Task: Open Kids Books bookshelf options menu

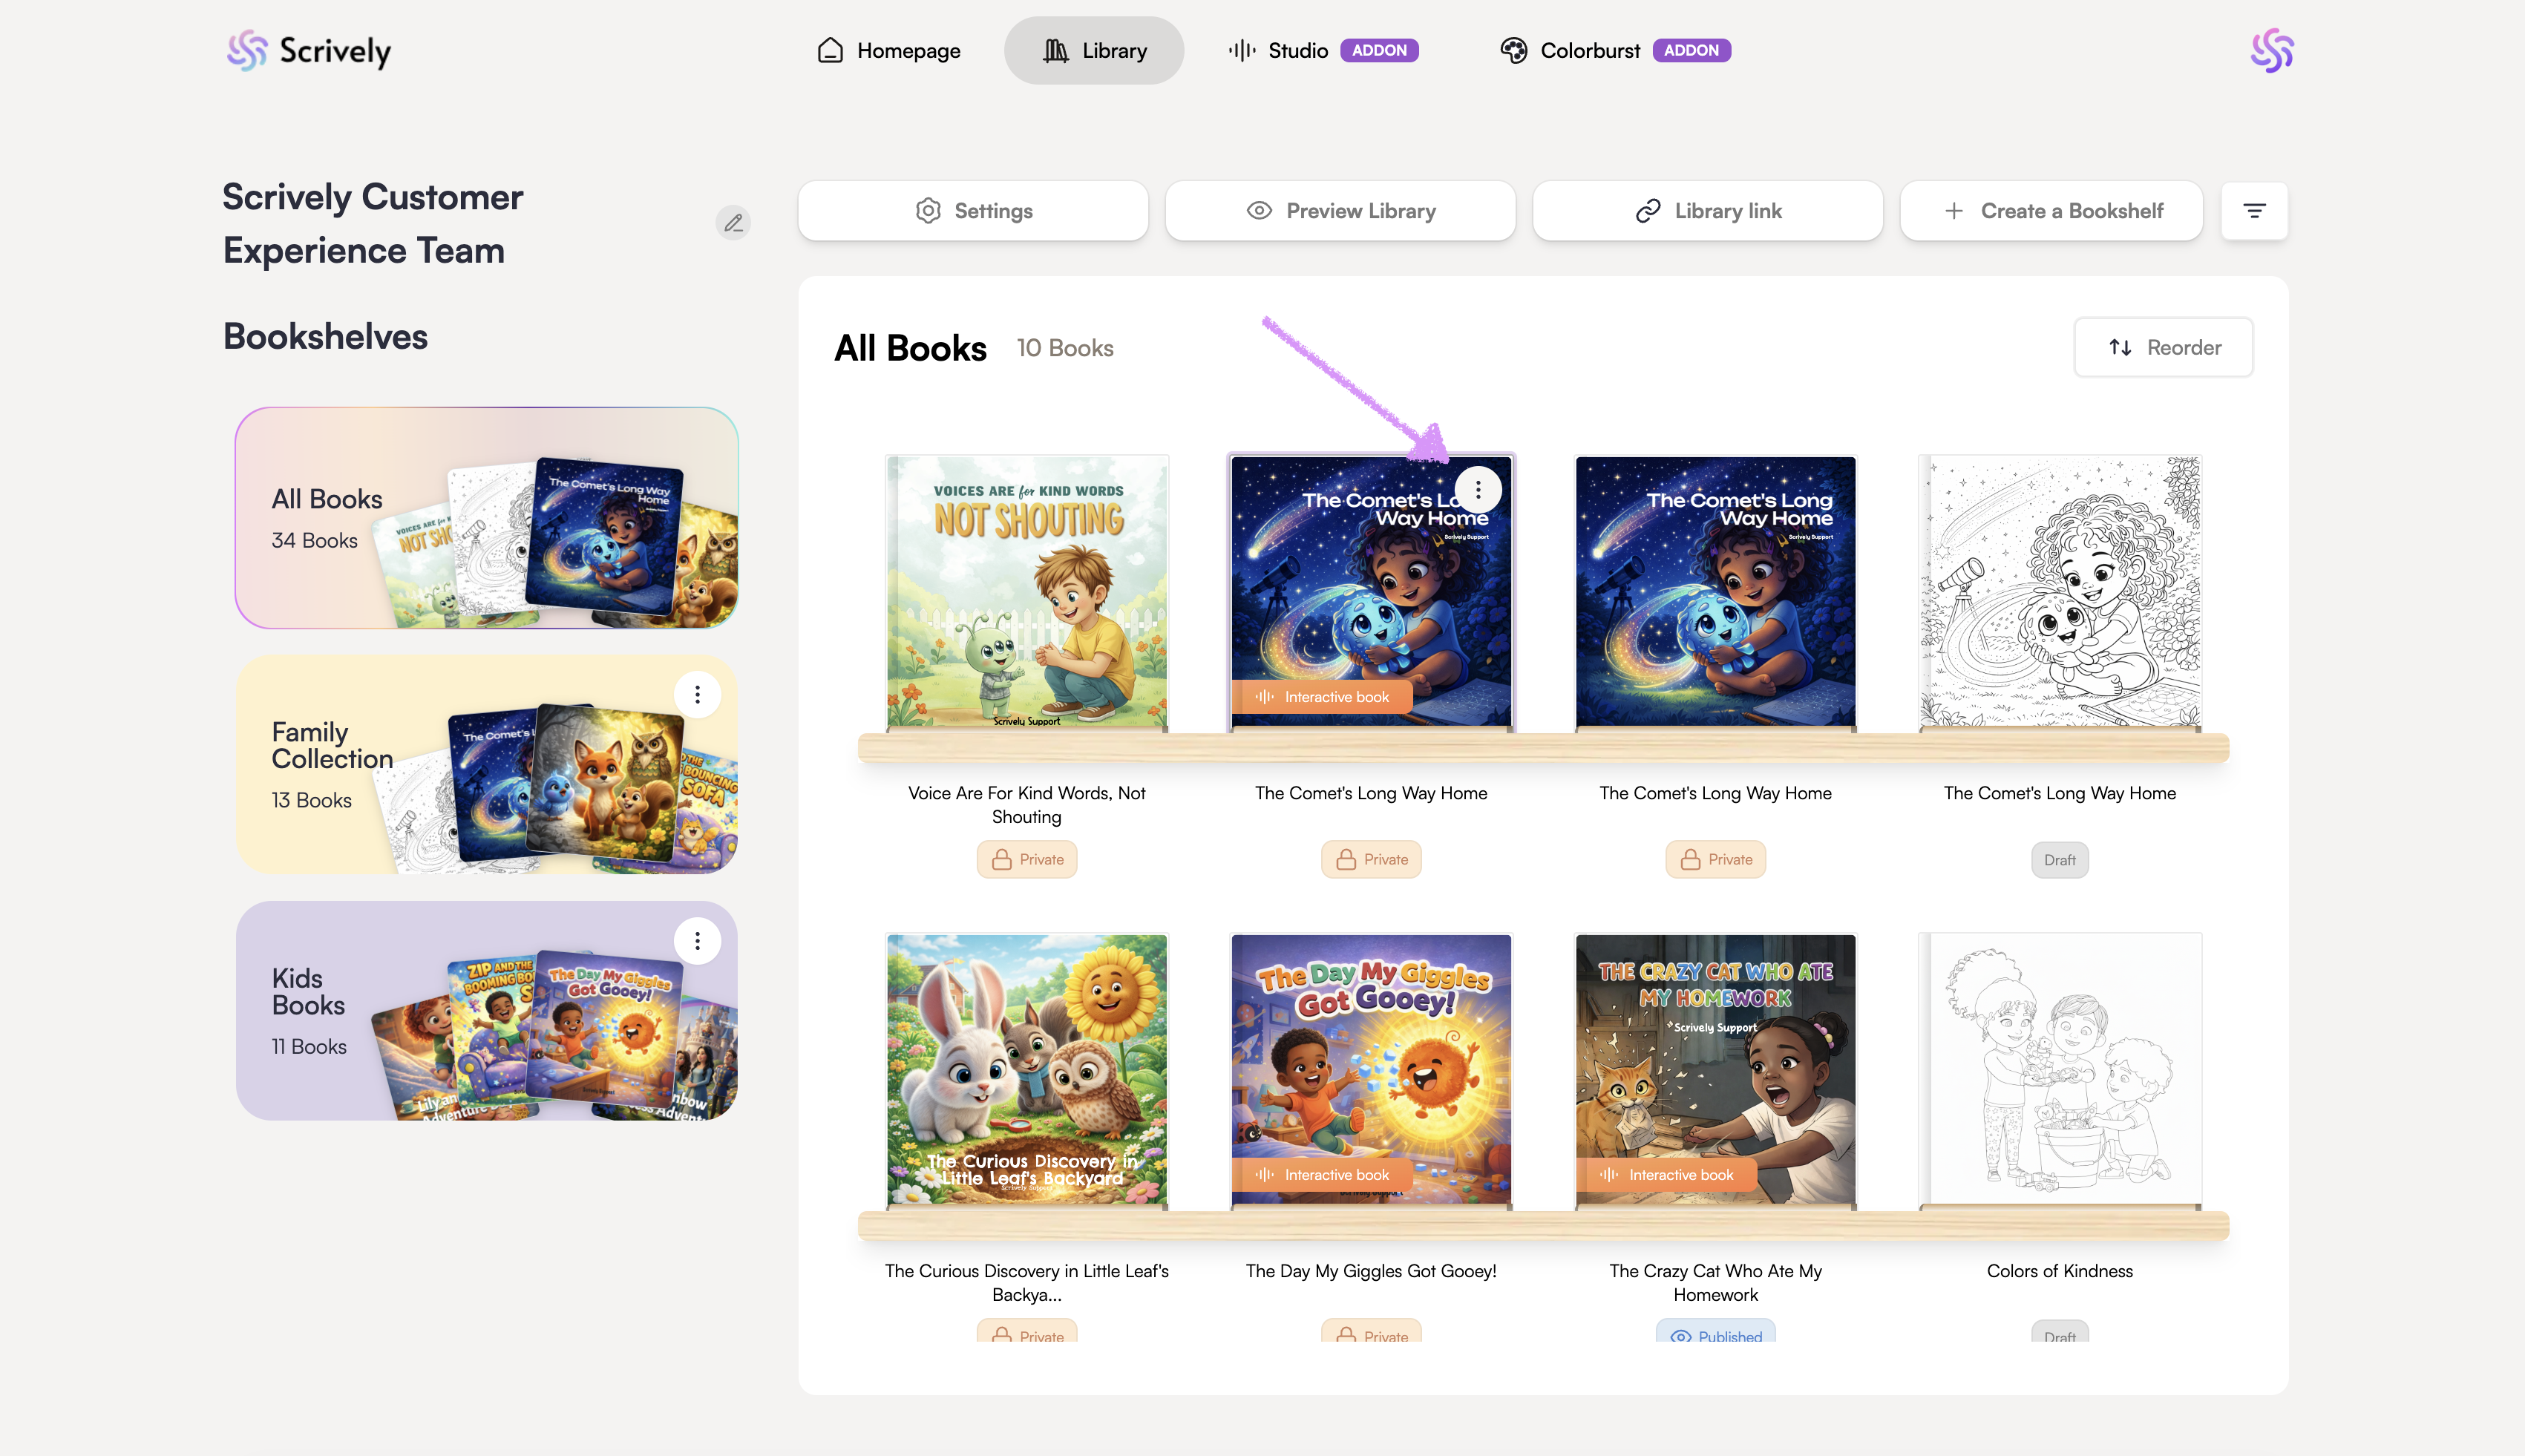Action: [697, 940]
